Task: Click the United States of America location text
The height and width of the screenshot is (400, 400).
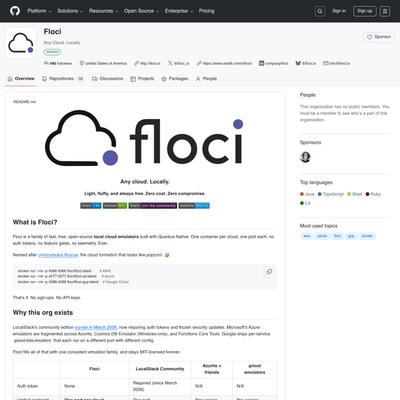Action: (106, 63)
